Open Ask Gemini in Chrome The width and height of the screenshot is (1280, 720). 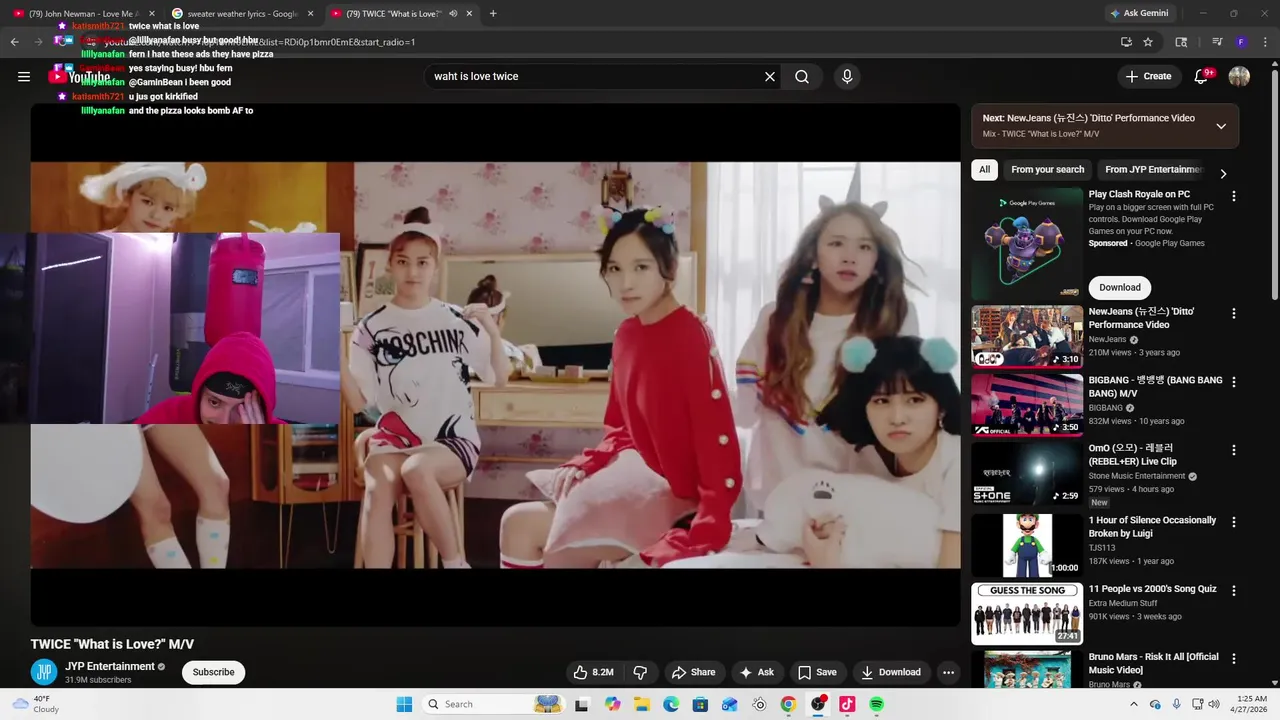click(x=1138, y=14)
